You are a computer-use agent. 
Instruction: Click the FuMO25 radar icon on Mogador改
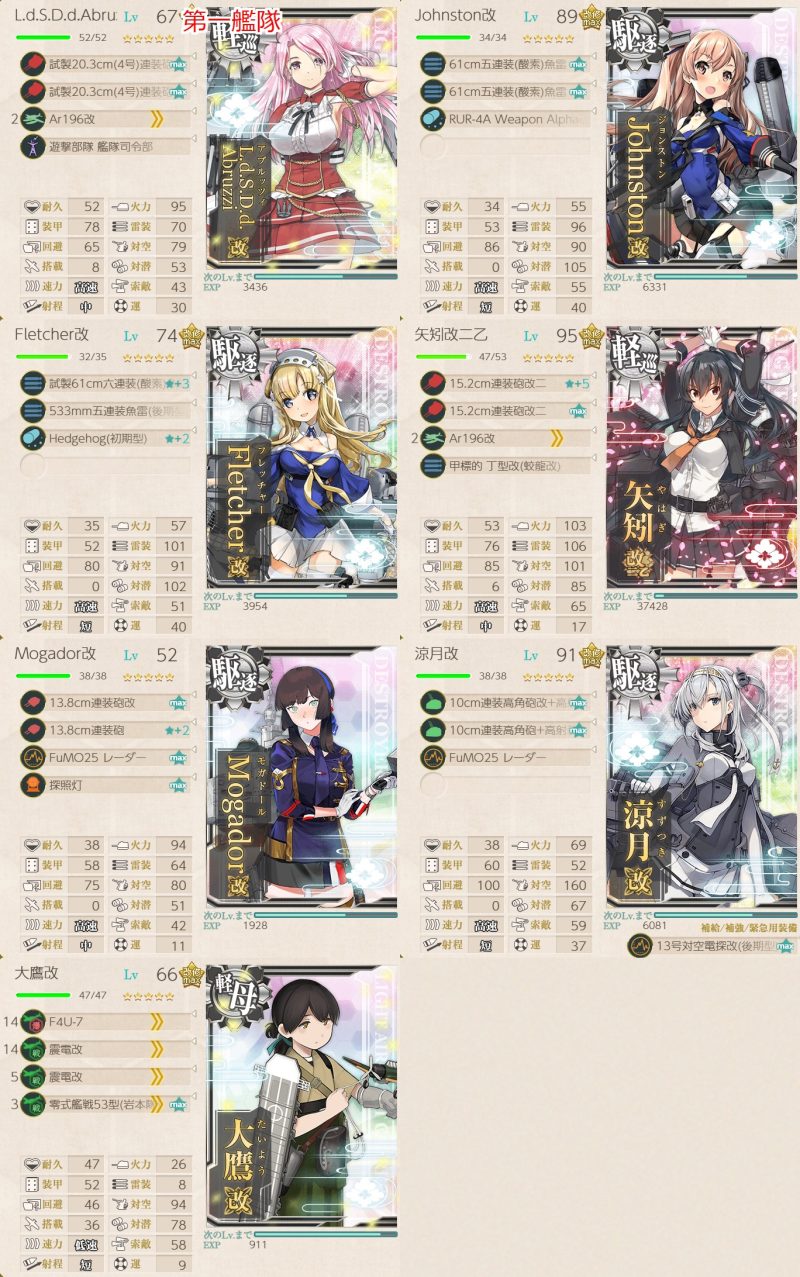(31, 757)
